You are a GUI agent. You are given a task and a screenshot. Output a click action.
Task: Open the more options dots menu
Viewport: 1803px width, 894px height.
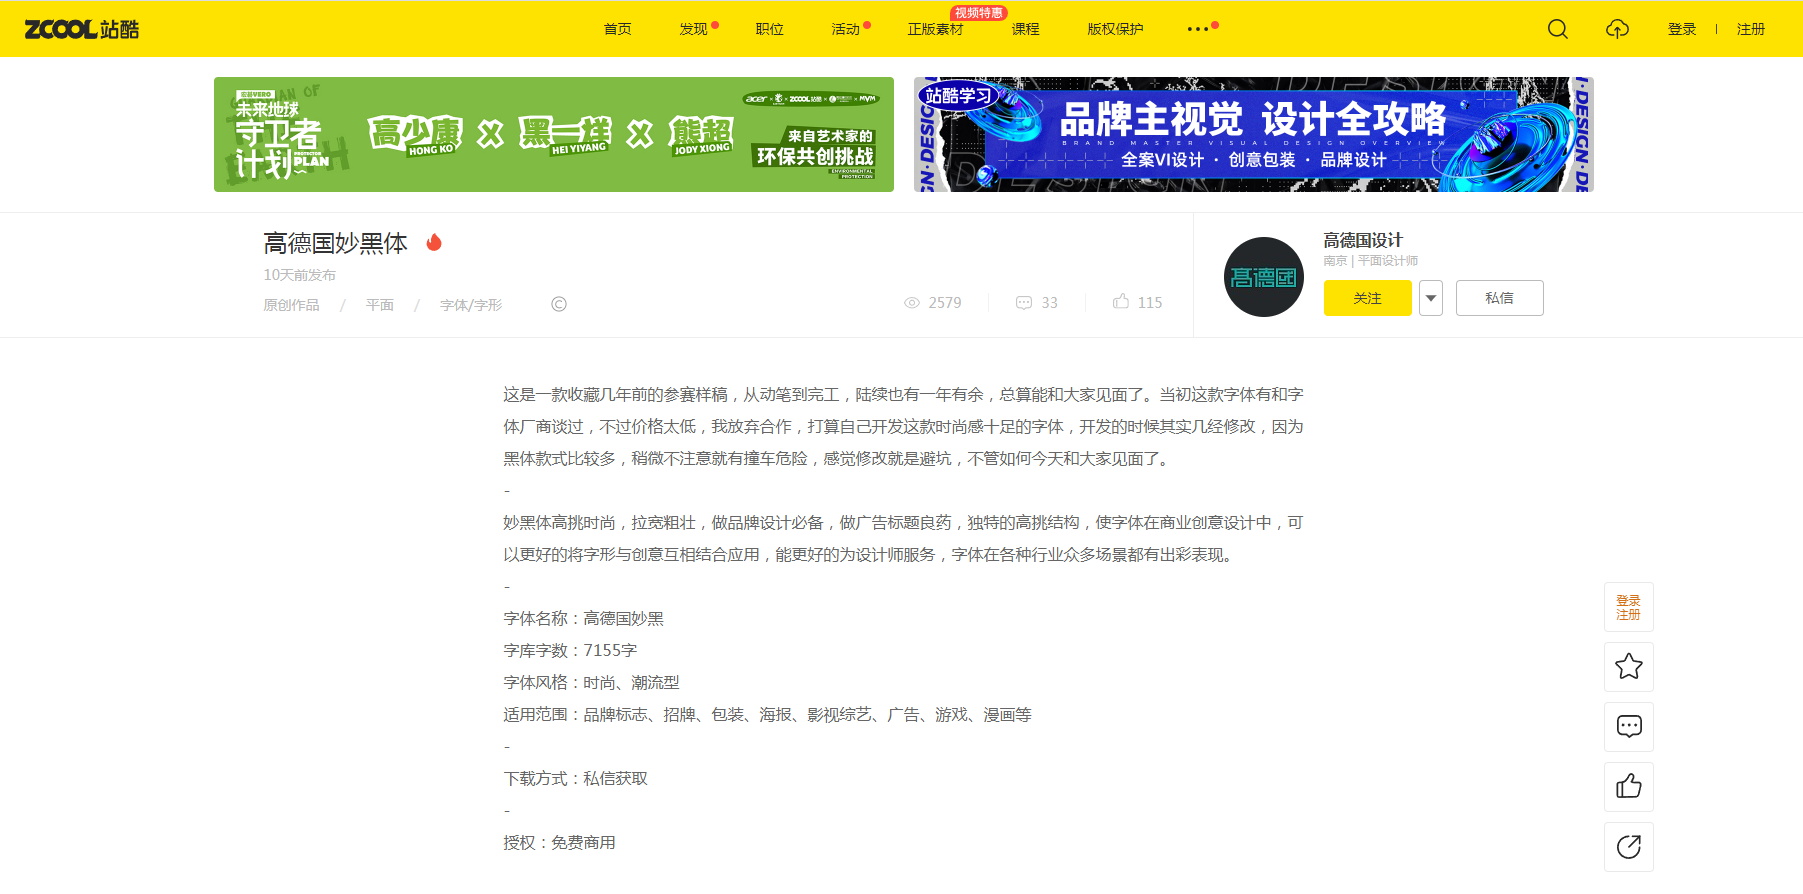(x=1198, y=29)
